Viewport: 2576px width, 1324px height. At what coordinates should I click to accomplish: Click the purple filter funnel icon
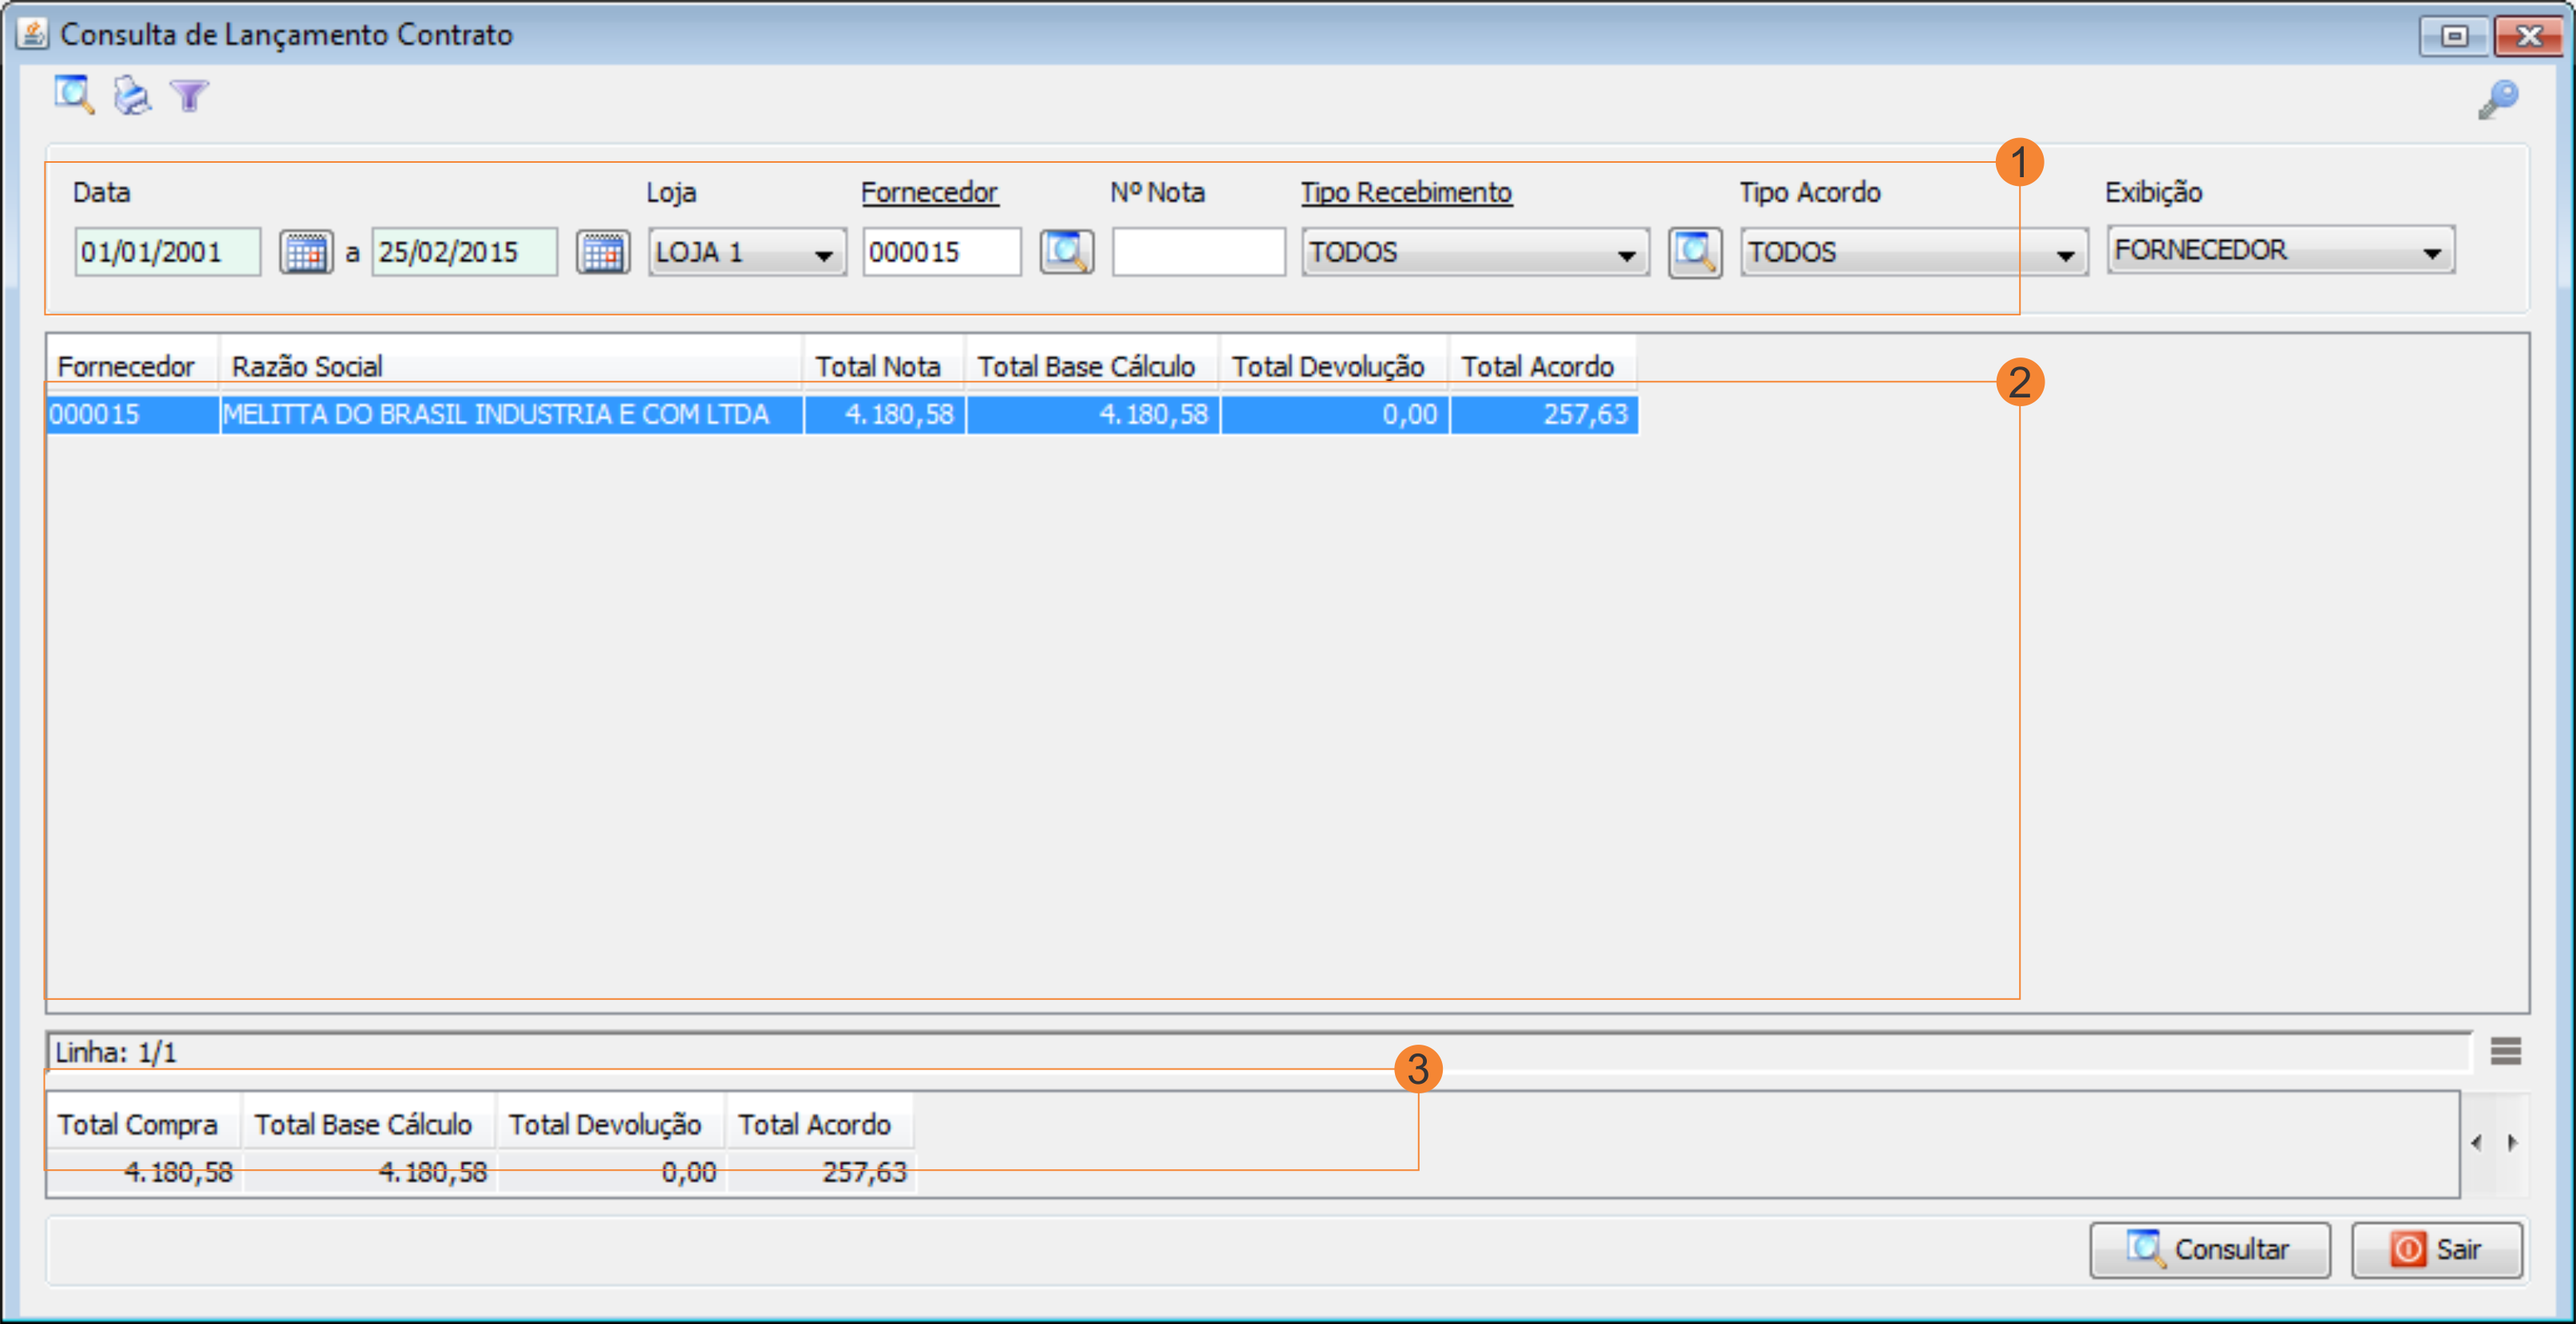pos(189,96)
